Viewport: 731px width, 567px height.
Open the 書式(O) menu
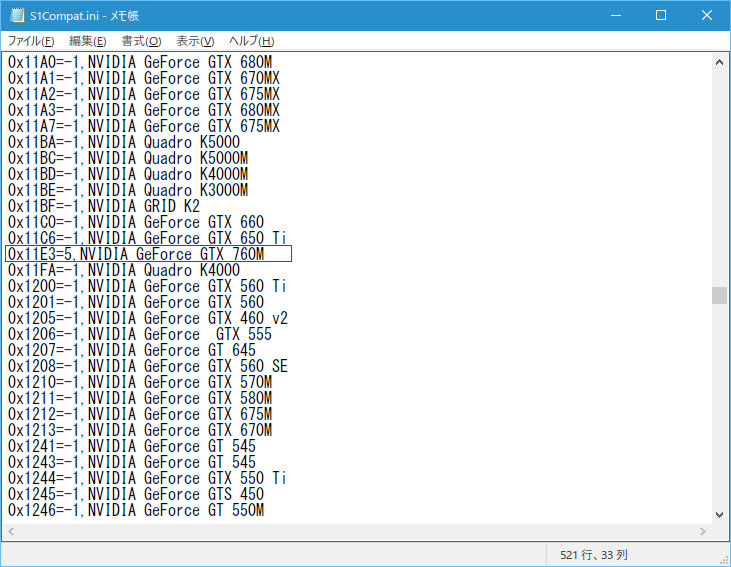141,41
